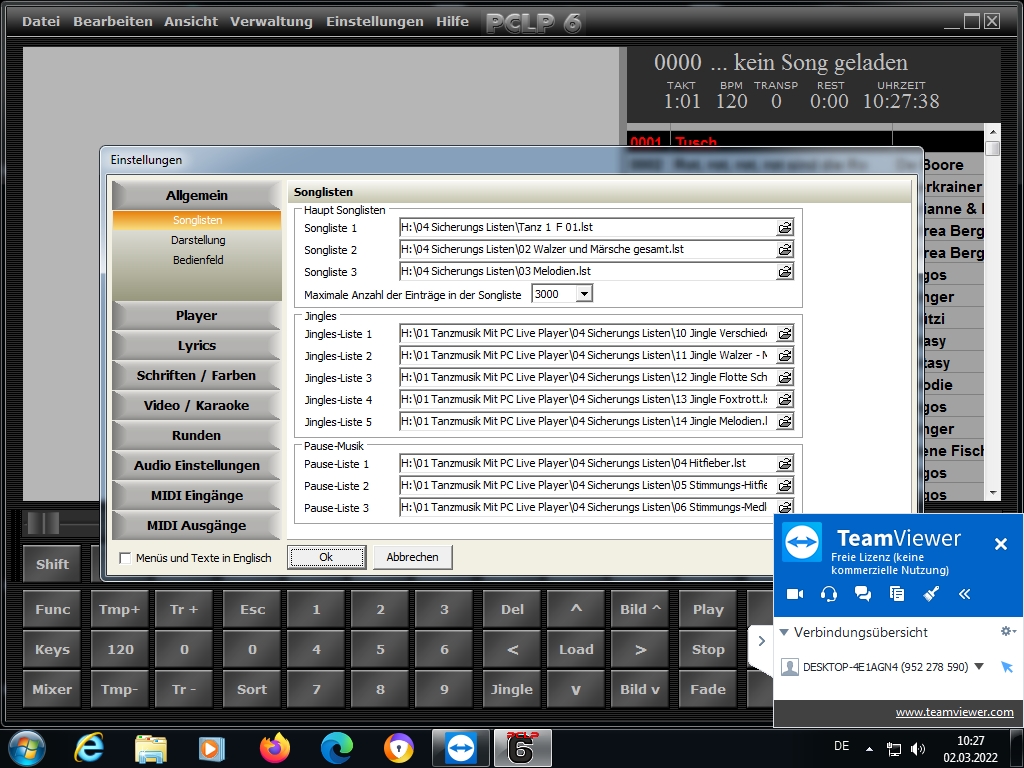Image resolution: width=1024 pixels, height=768 pixels.
Task: Click the Ok button in Einstellungen
Action: 326,557
